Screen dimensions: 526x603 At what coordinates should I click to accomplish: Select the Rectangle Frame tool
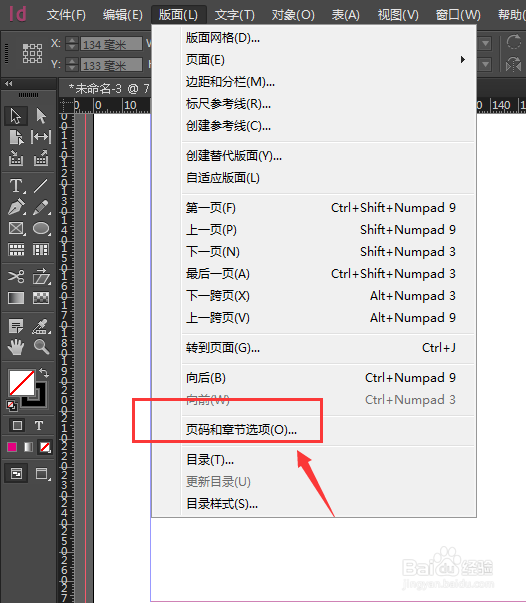coord(16,228)
